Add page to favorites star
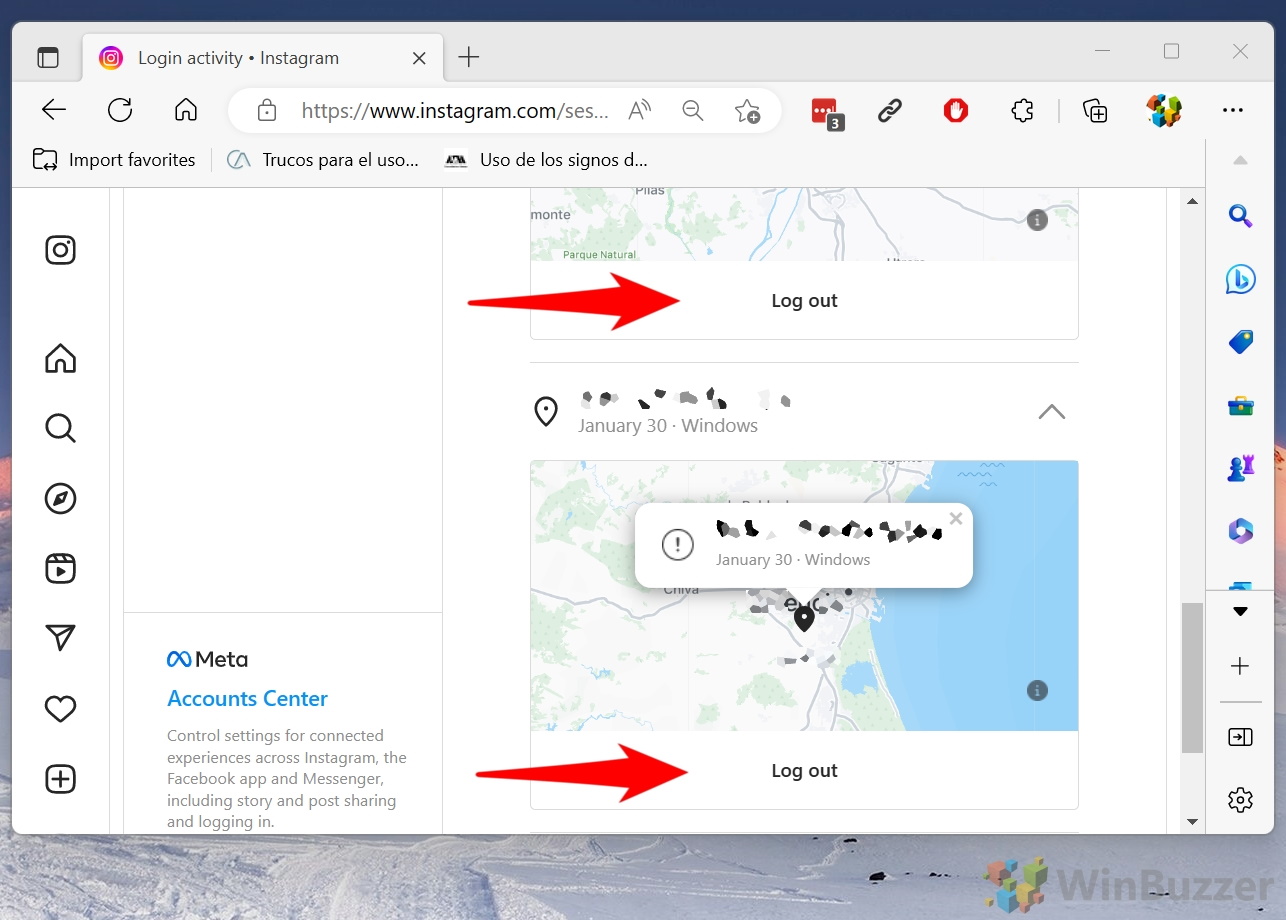Image resolution: width=1286 pixels, height=920 pixels. [747, 110]
